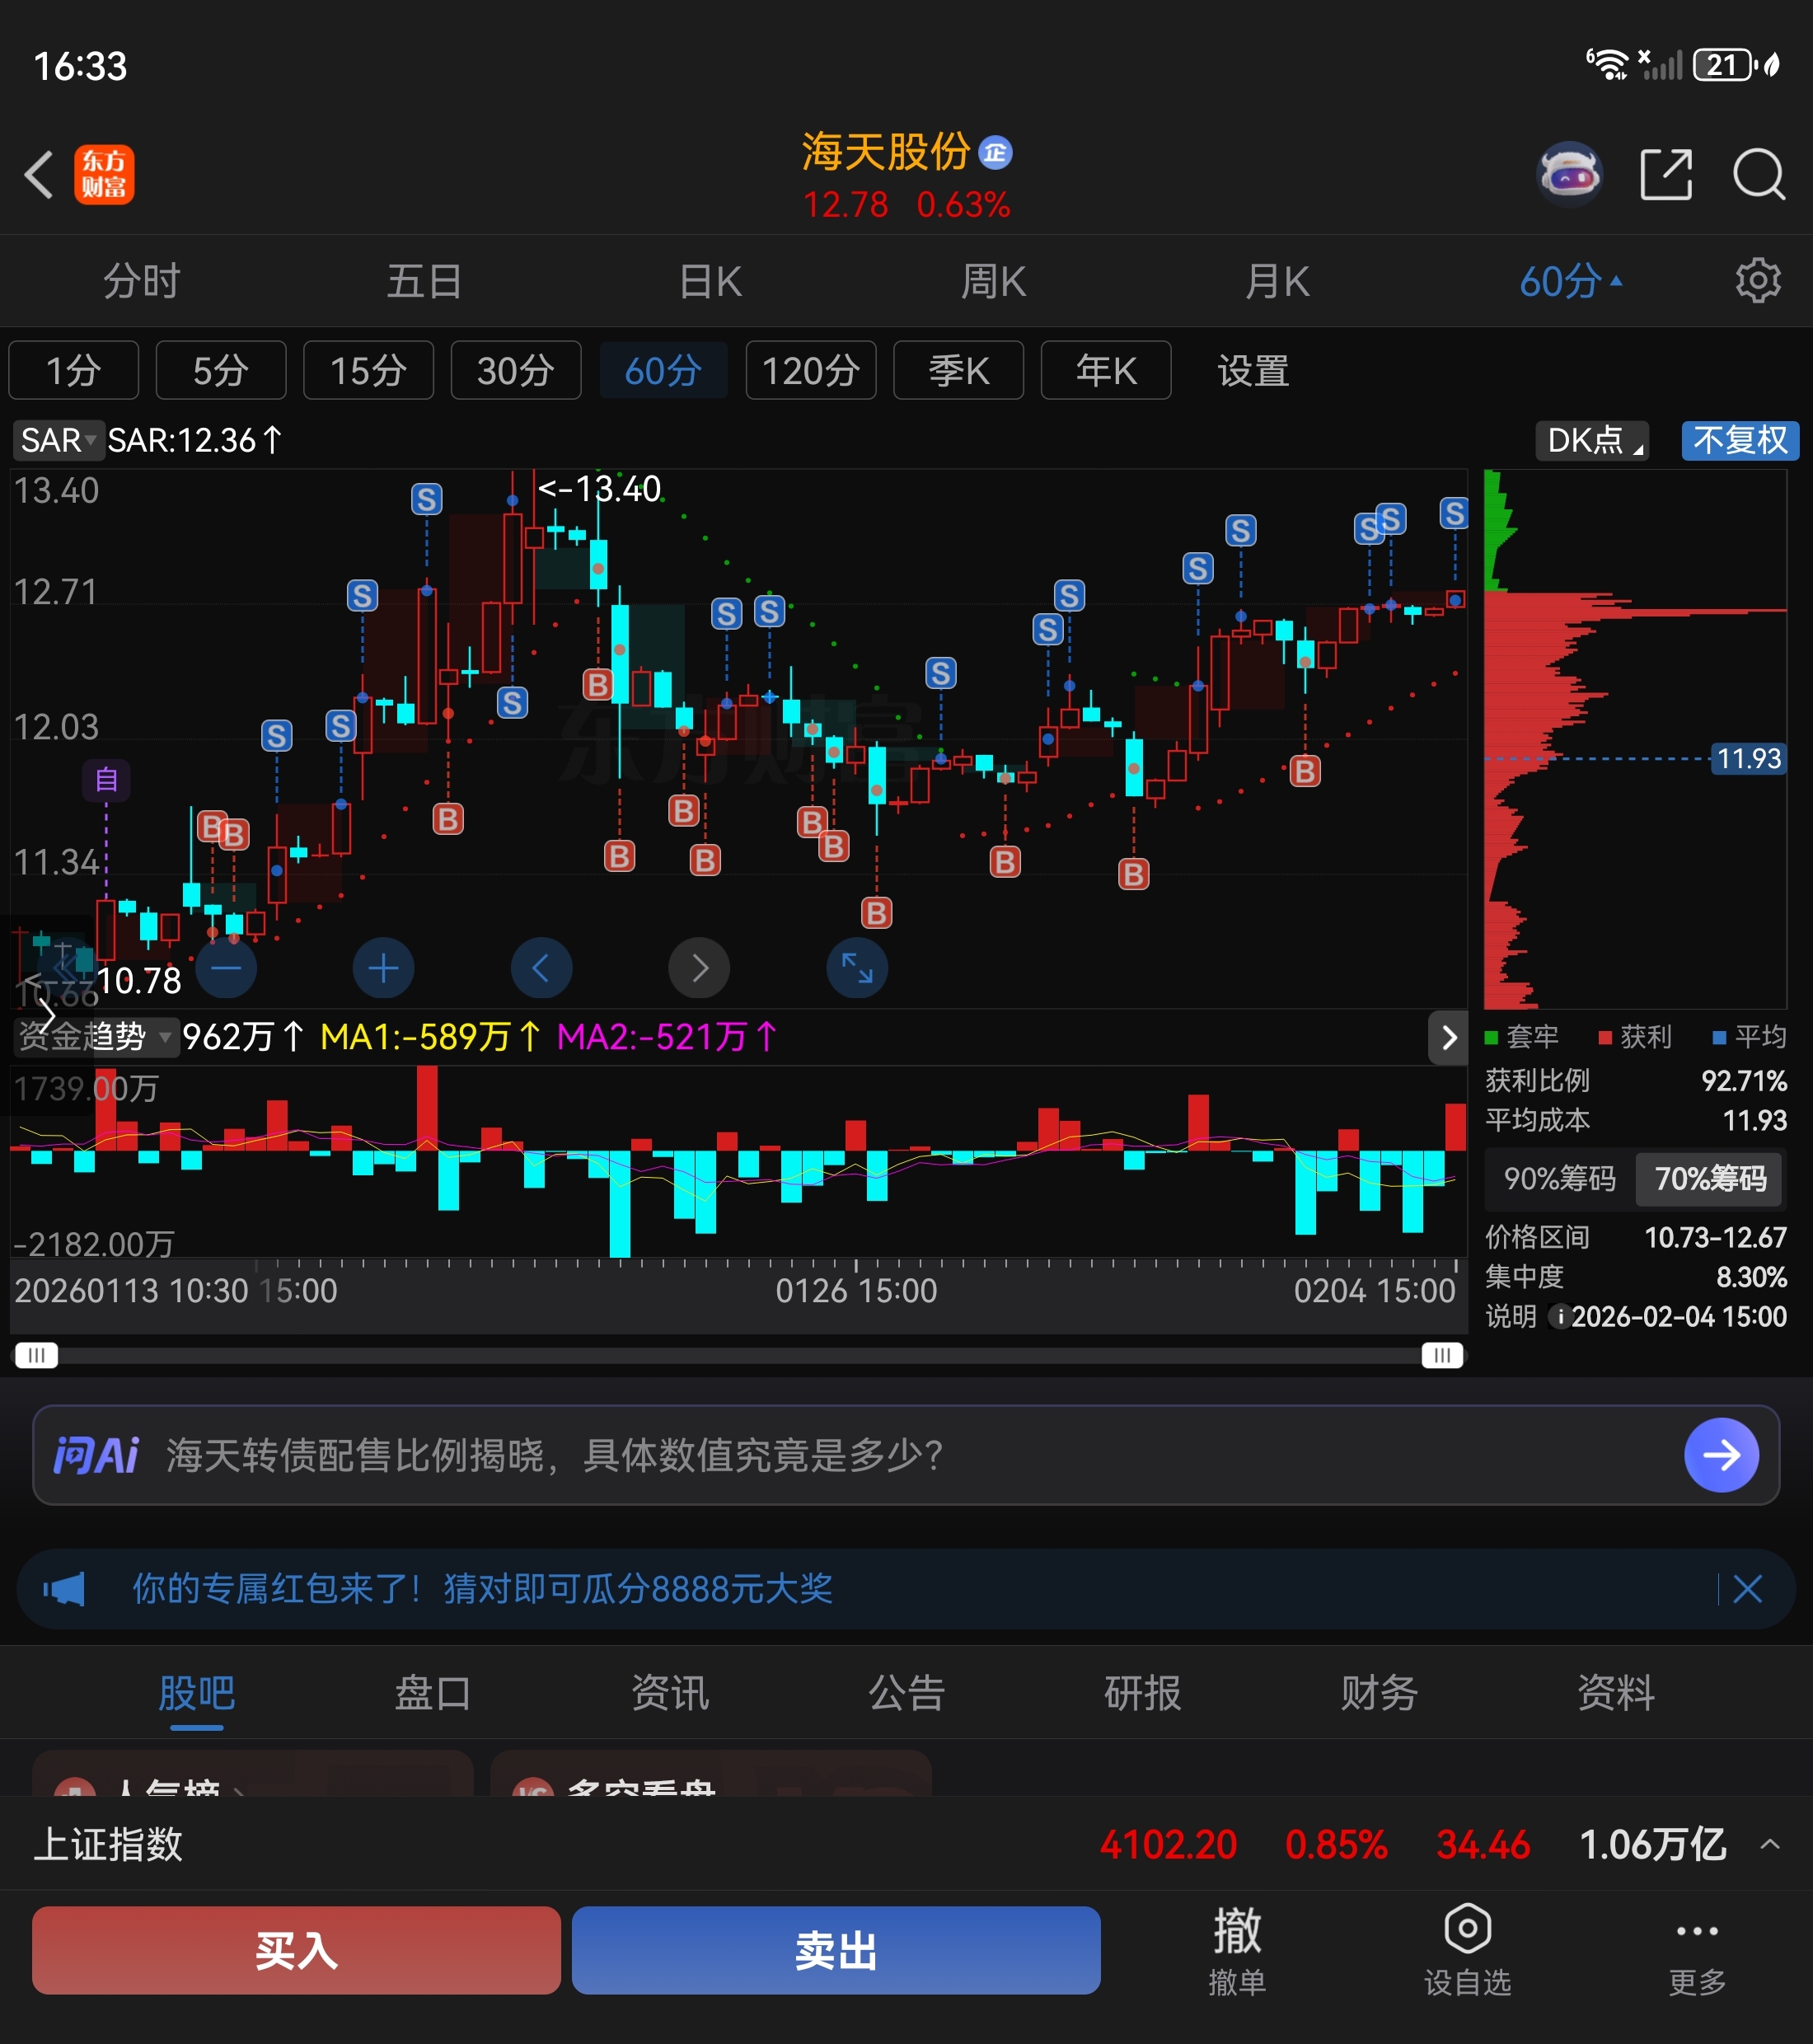Expand chart with fullscreen arrows icon
1813x2044 pixels.
pyautogui.click(x=857, y=967)
